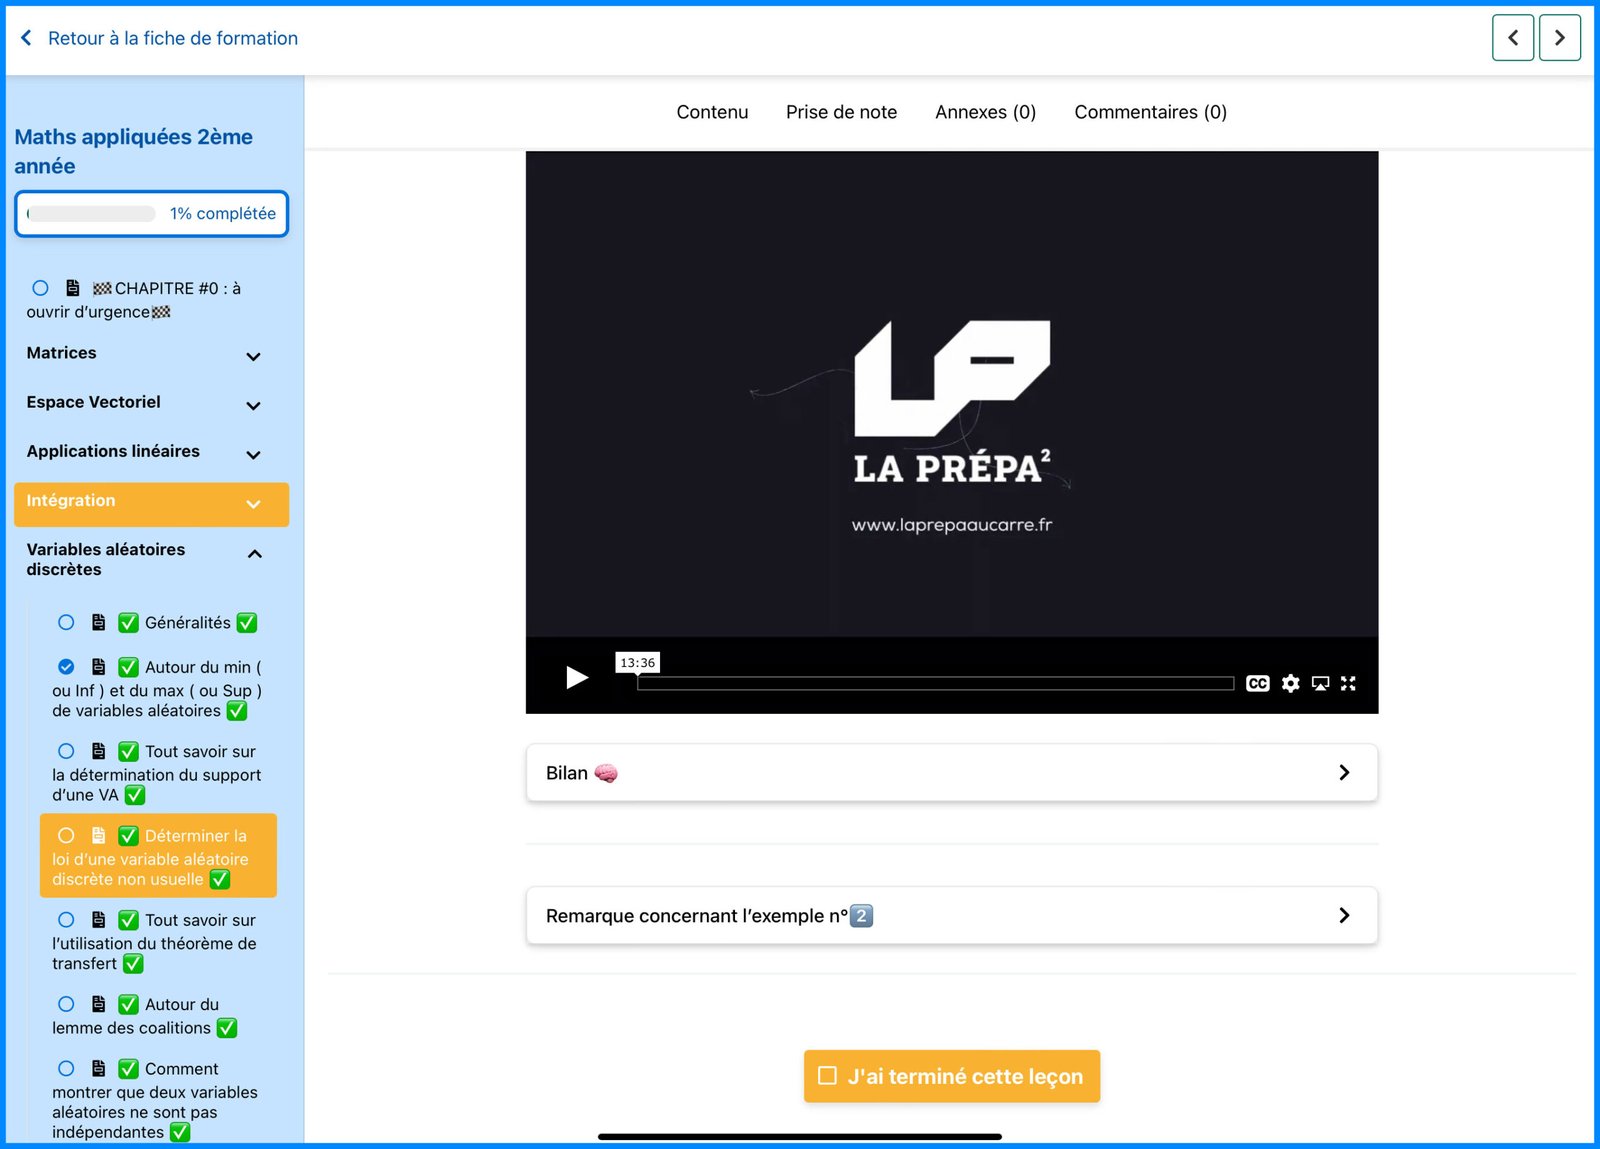Image resolution: width=1600 pixels, height=1149 pixels.
Task: Click the number 2 emoji in Remarque row
Action: pyautogui.click(x=861, y=915)
